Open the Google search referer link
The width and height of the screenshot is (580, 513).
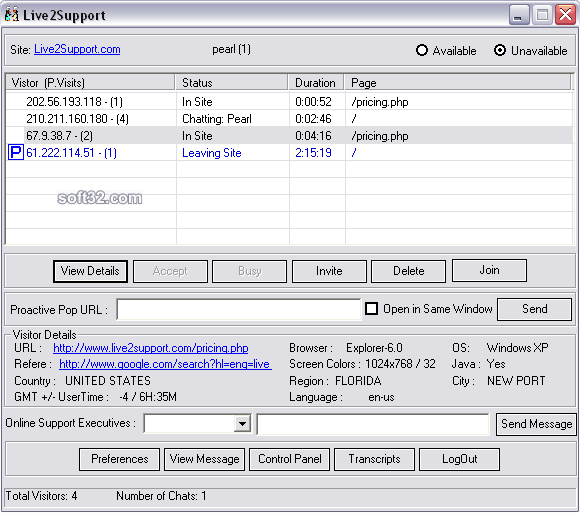coord(165,364)
